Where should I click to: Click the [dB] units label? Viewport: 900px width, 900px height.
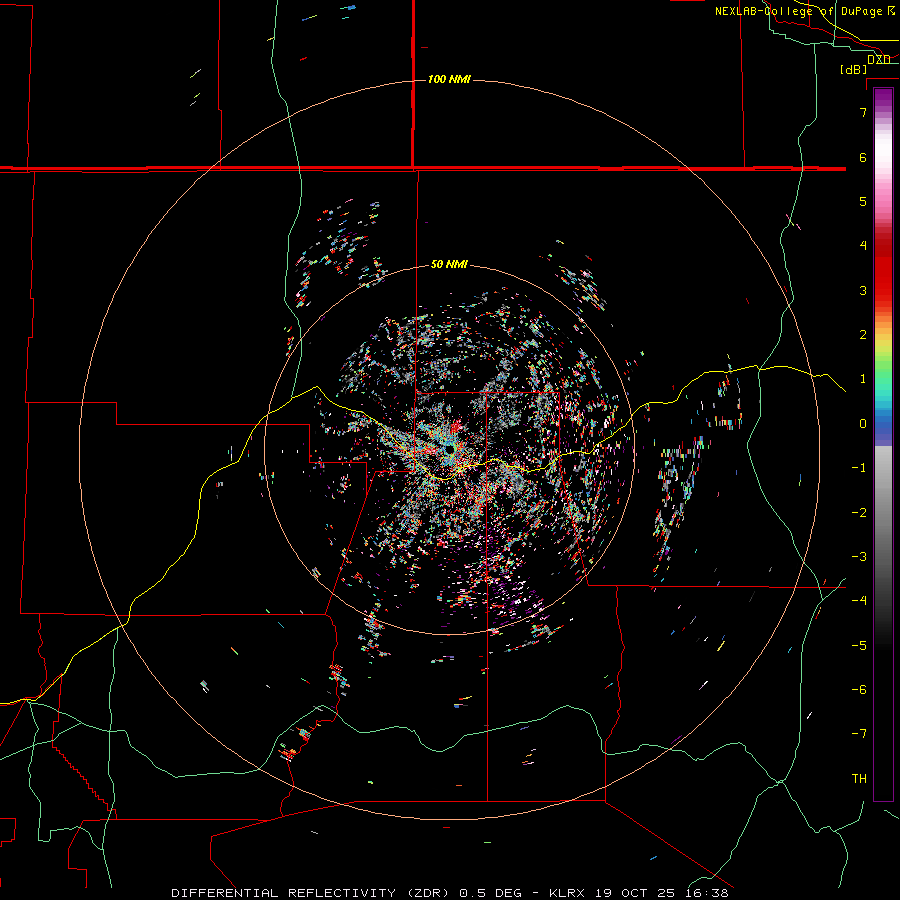click(854, 69)
